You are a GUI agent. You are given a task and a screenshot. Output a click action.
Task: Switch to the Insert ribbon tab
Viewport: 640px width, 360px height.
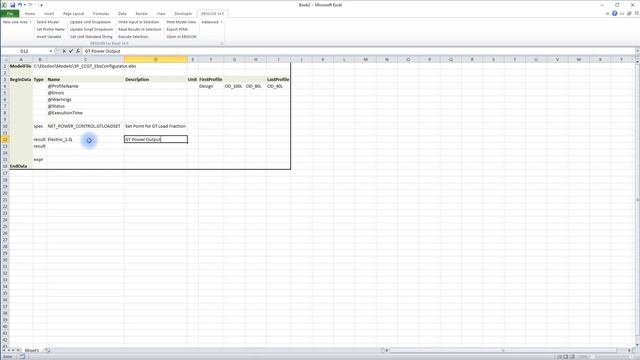tap(49, 13)
